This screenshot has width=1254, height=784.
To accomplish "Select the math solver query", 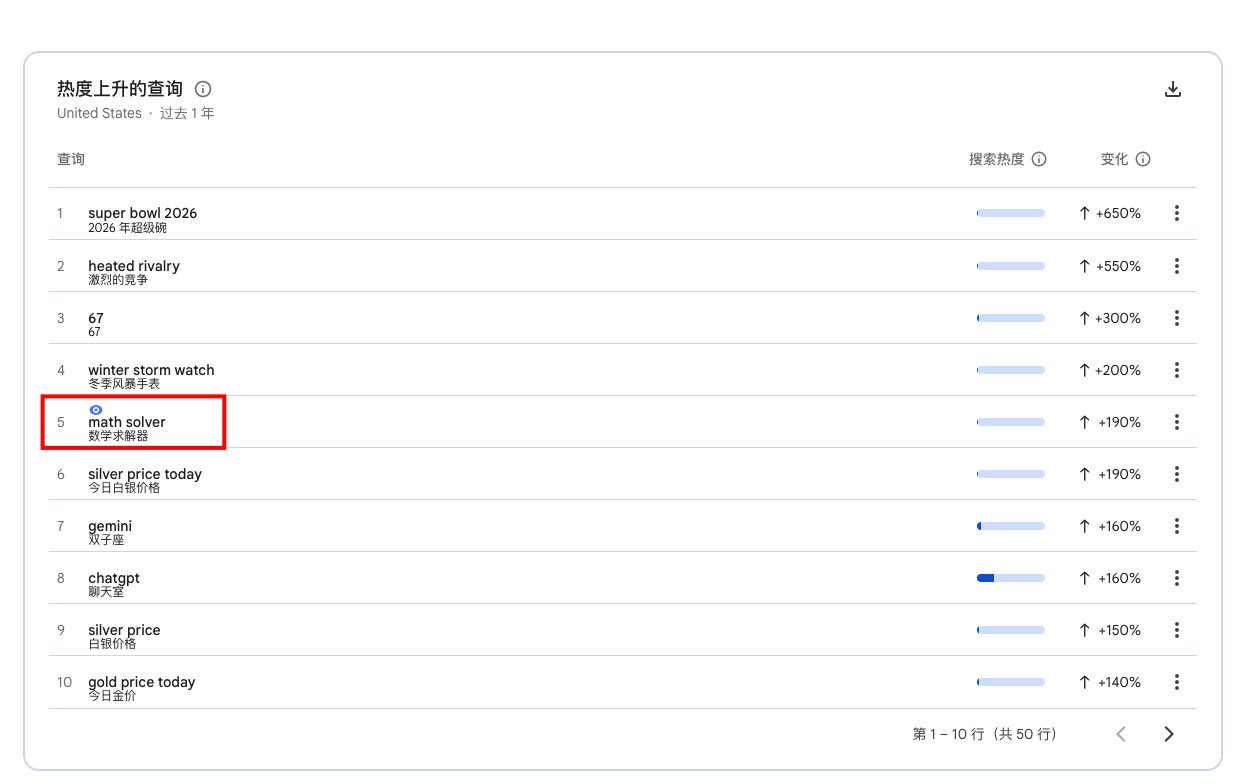I will [x=127, y=423].
